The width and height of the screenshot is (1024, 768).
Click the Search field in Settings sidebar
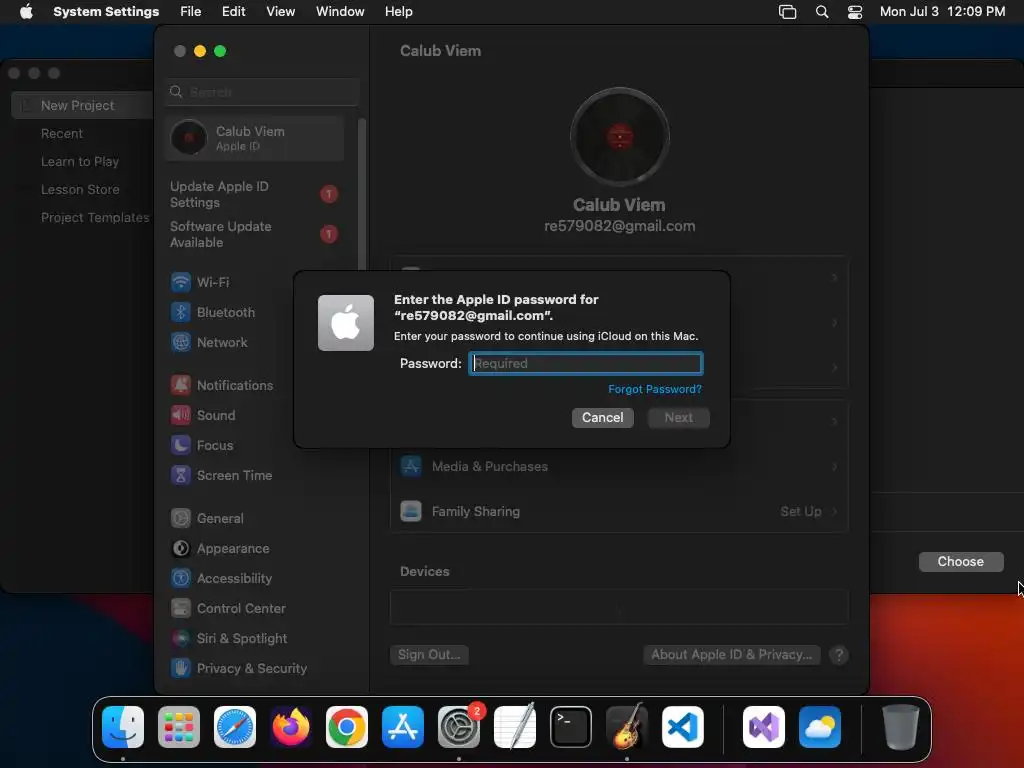point(262,92)
